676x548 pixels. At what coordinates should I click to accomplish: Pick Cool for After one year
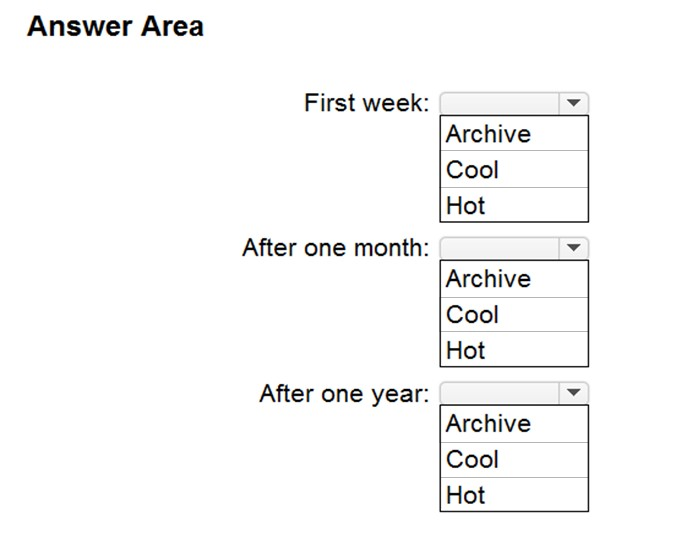472,460
